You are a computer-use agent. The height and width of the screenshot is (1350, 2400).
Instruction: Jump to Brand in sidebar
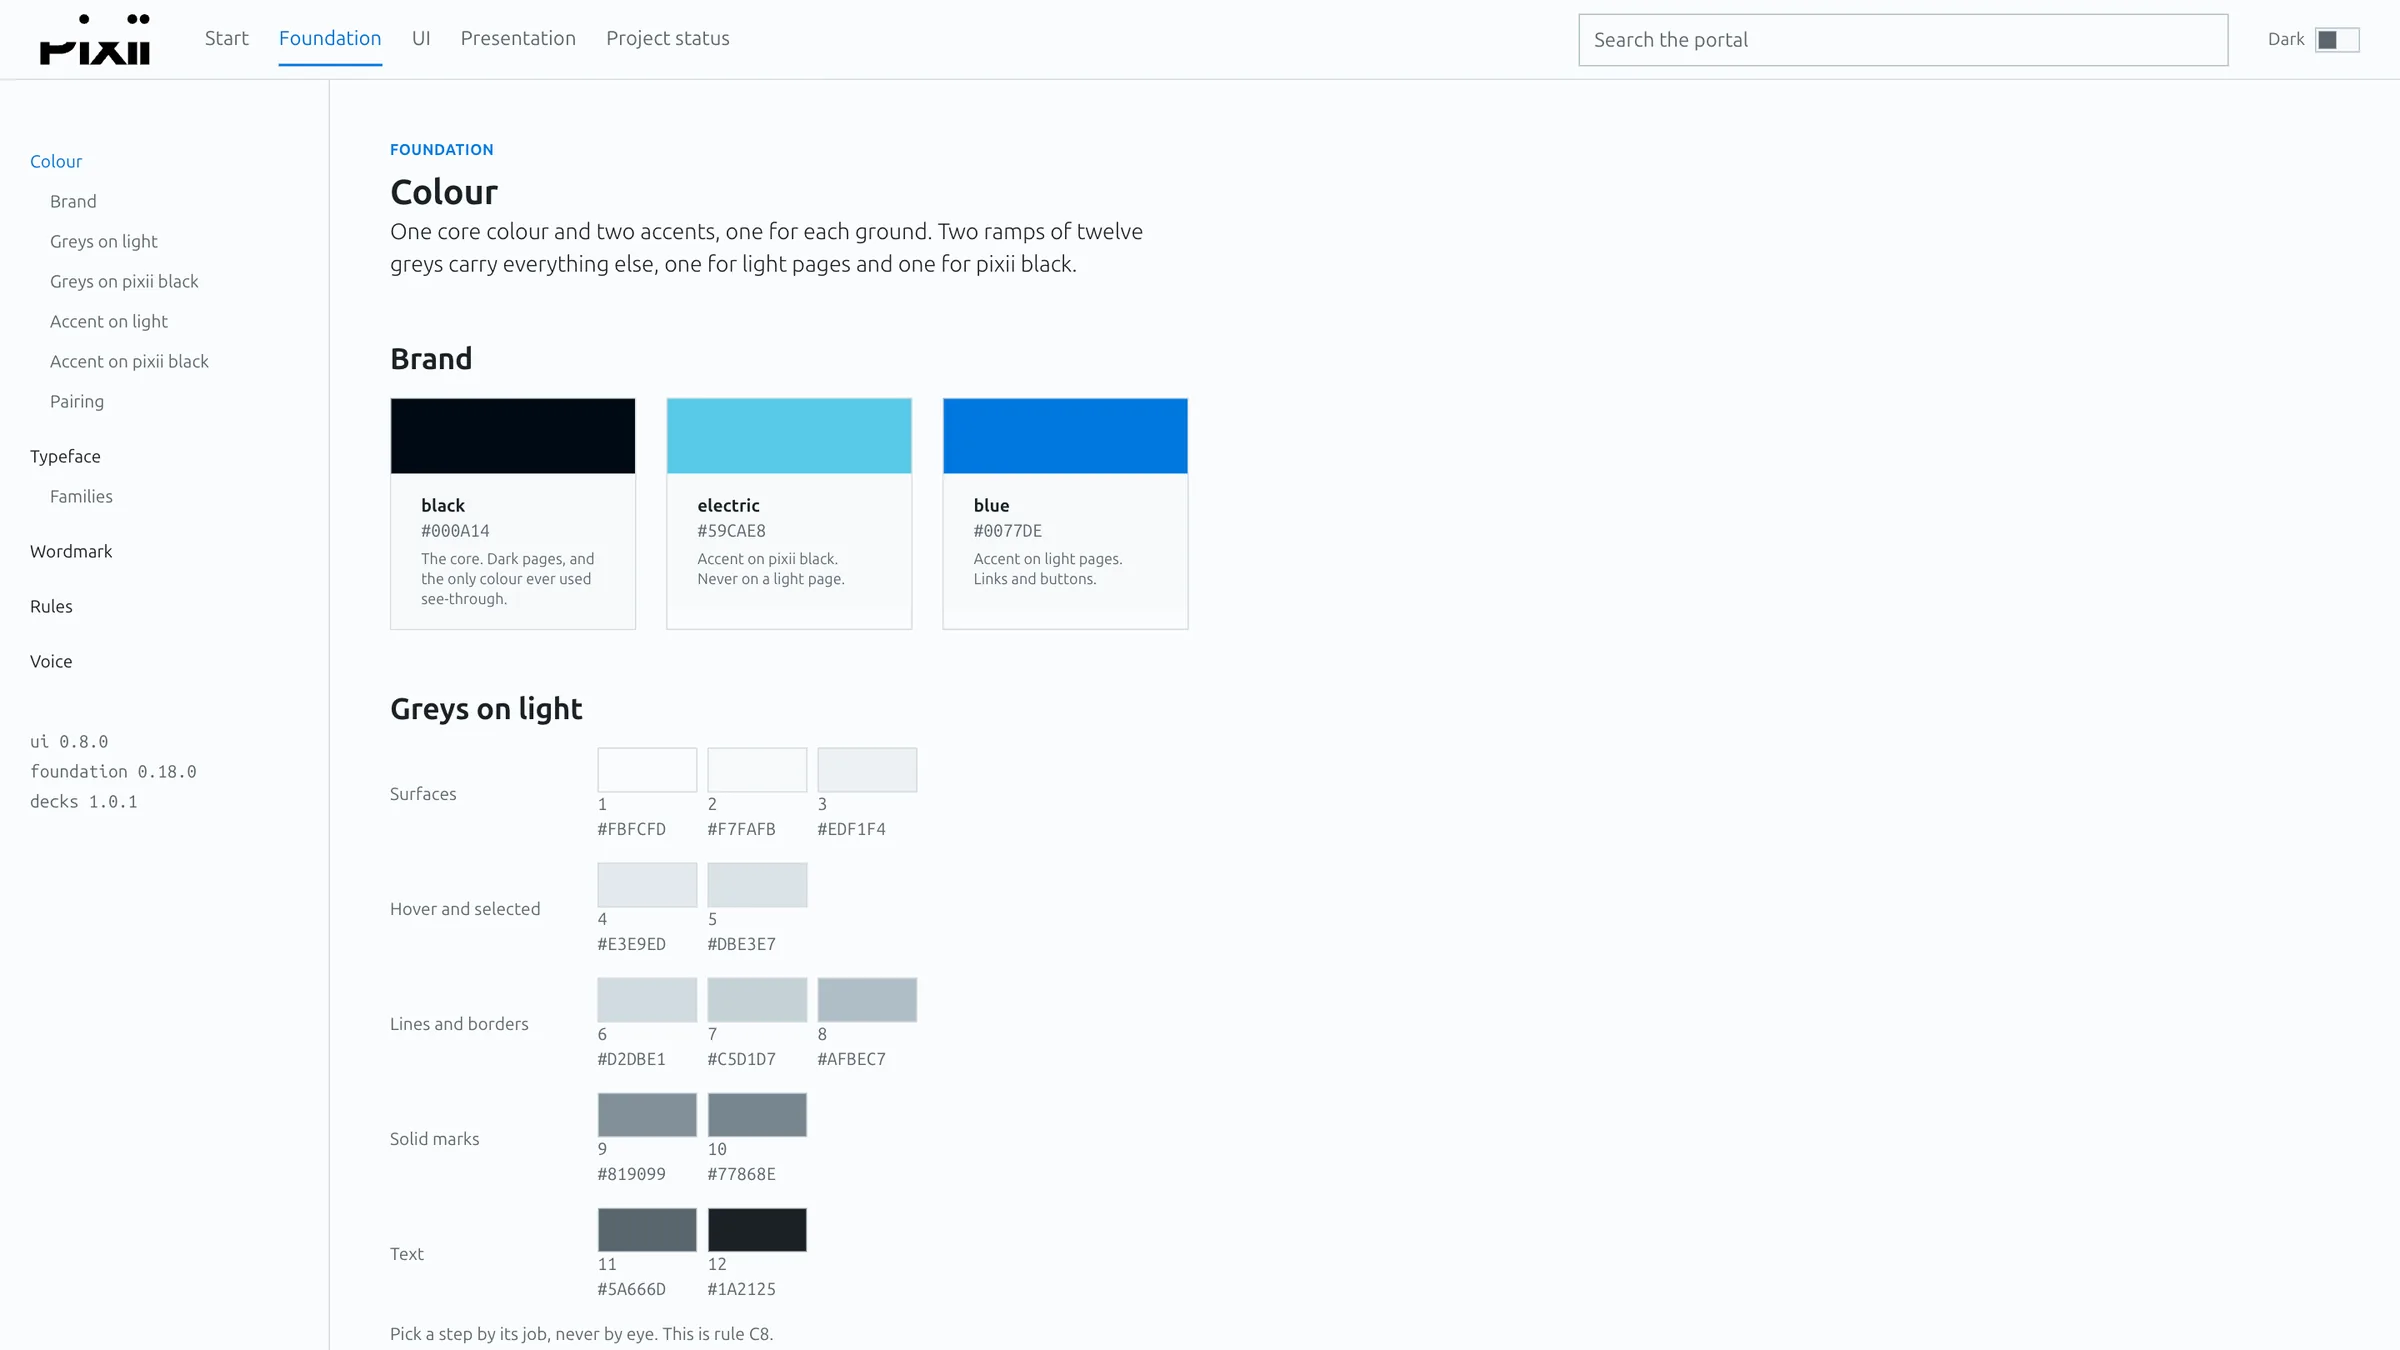tap(73, 201)
